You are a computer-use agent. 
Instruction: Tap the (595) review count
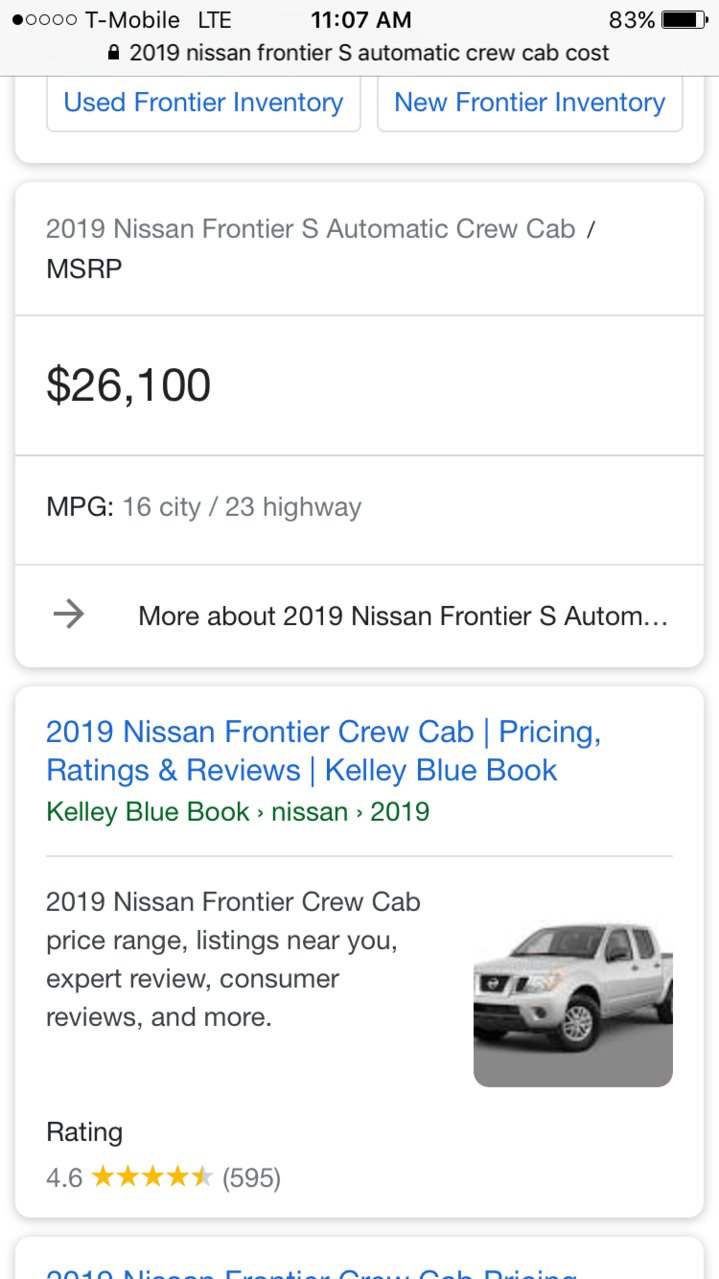[251, 1178]
